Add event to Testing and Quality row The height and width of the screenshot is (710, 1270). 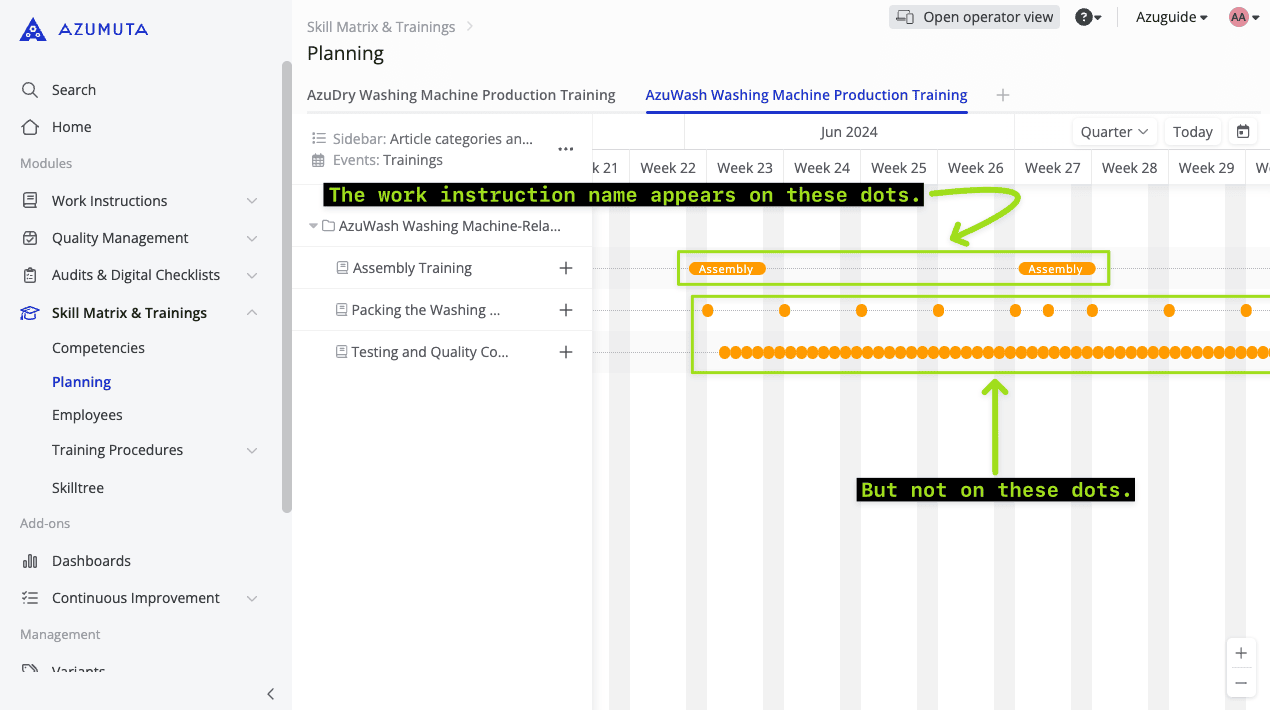pos(565,352)
